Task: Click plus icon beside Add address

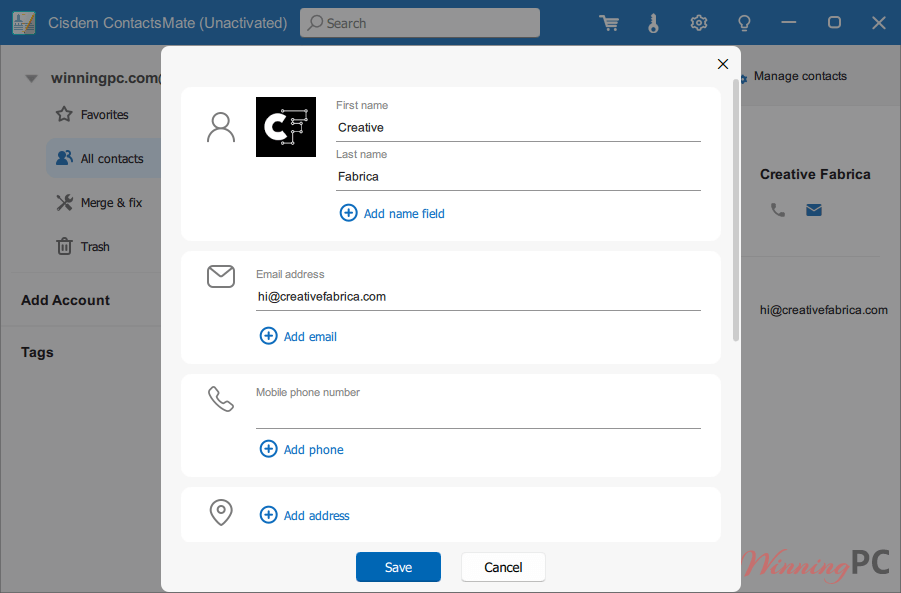Action: [268, 515]
